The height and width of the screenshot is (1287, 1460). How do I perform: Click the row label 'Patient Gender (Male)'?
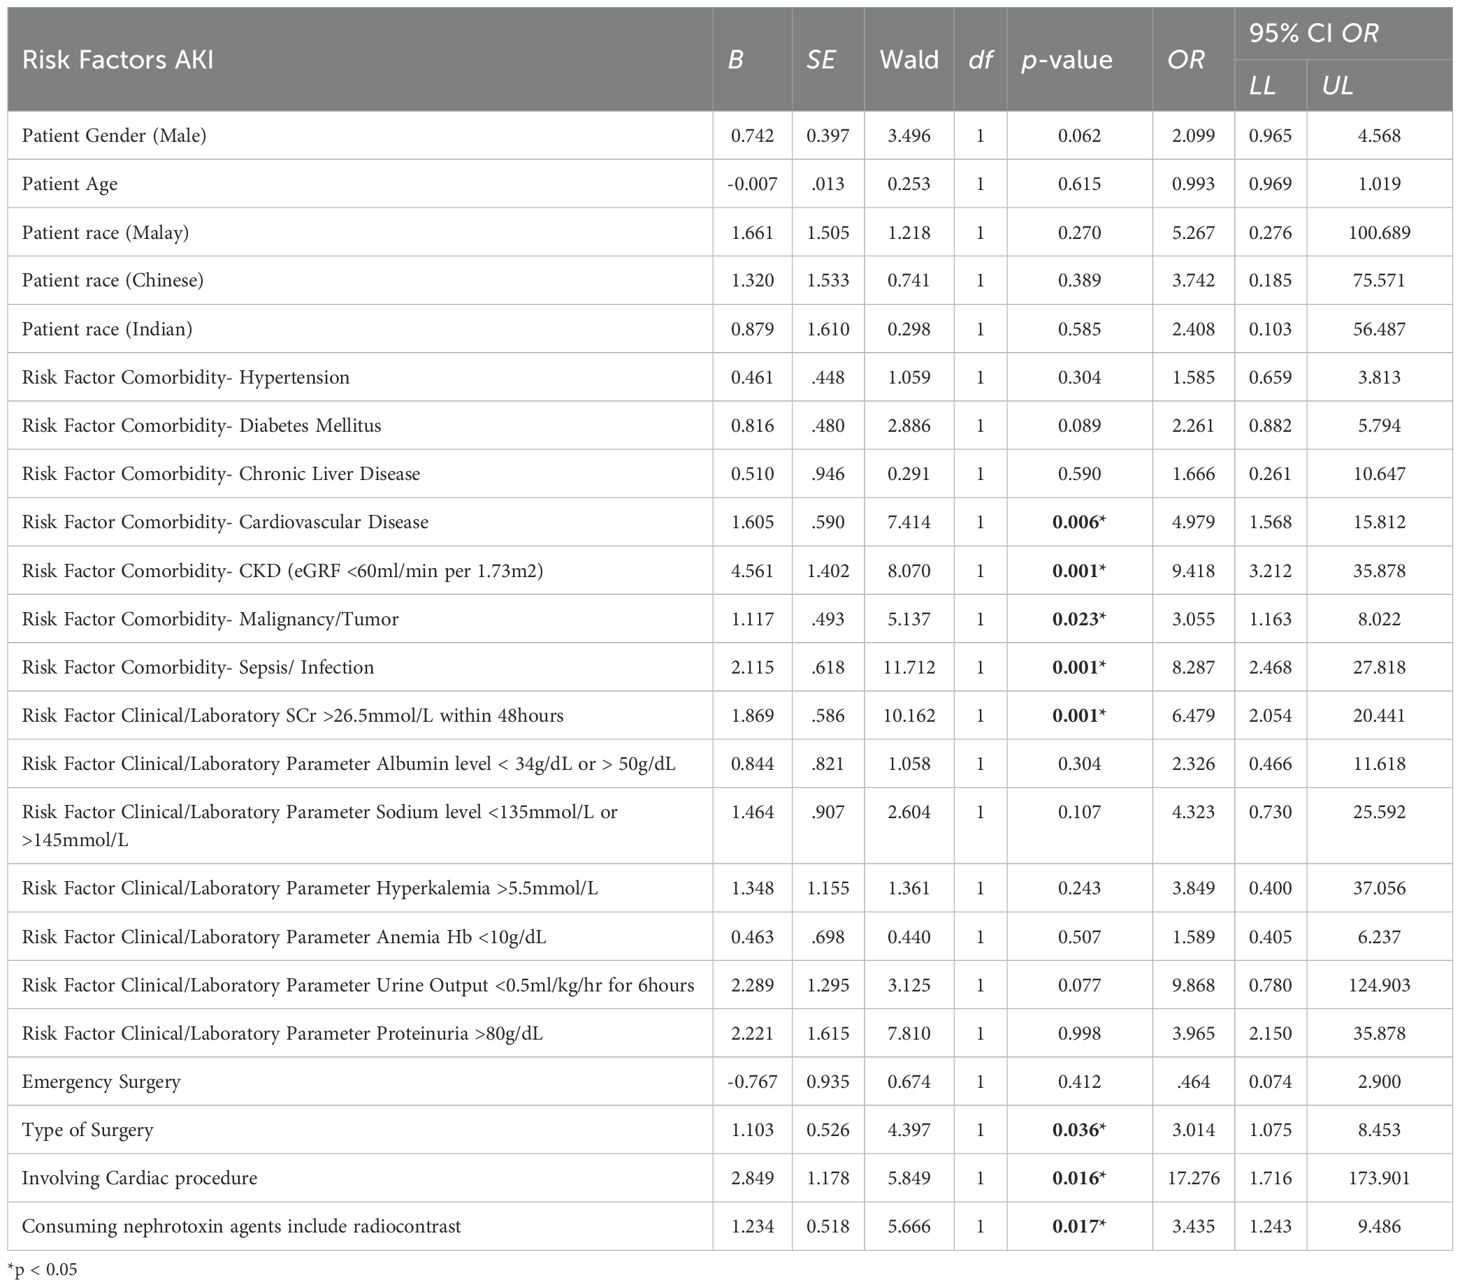pos(114,136)
